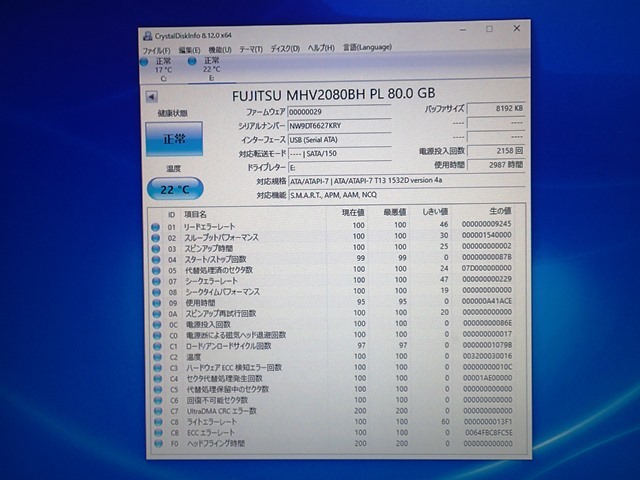Open the ファイル(F) menu
This screenshot has height=480, width=640.
pyautogui.click(x=156, y=51)
